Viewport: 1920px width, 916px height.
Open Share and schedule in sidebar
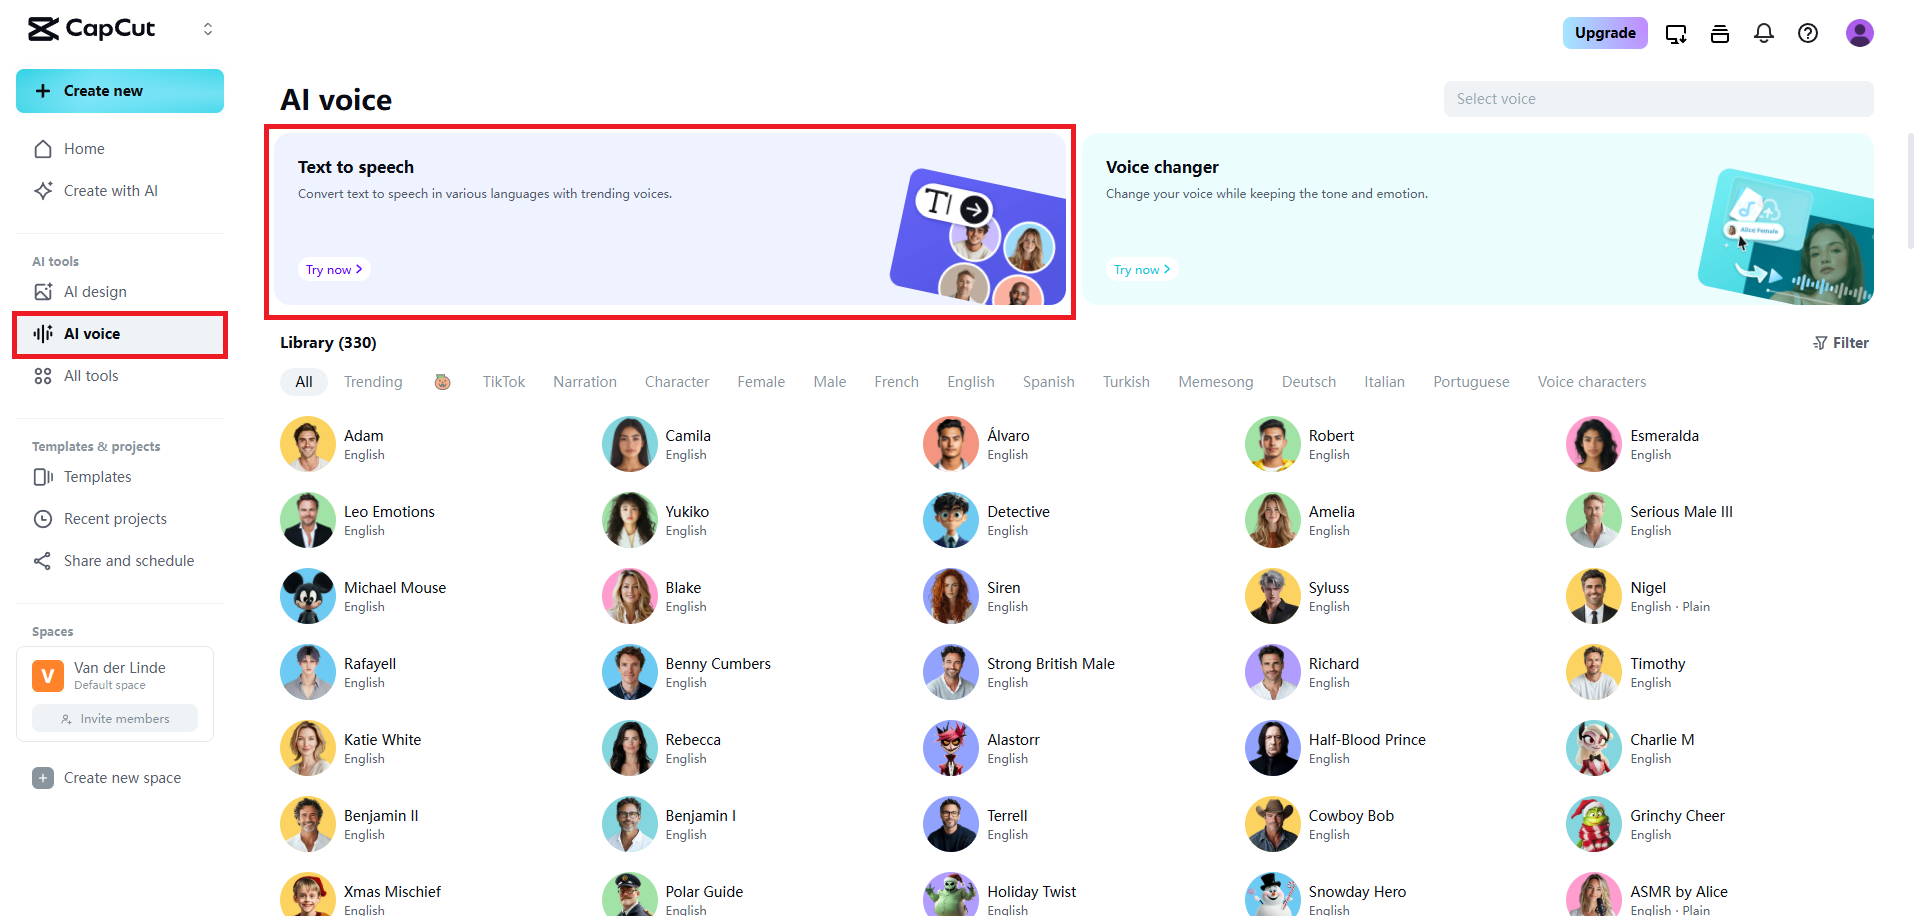(120, 561)
